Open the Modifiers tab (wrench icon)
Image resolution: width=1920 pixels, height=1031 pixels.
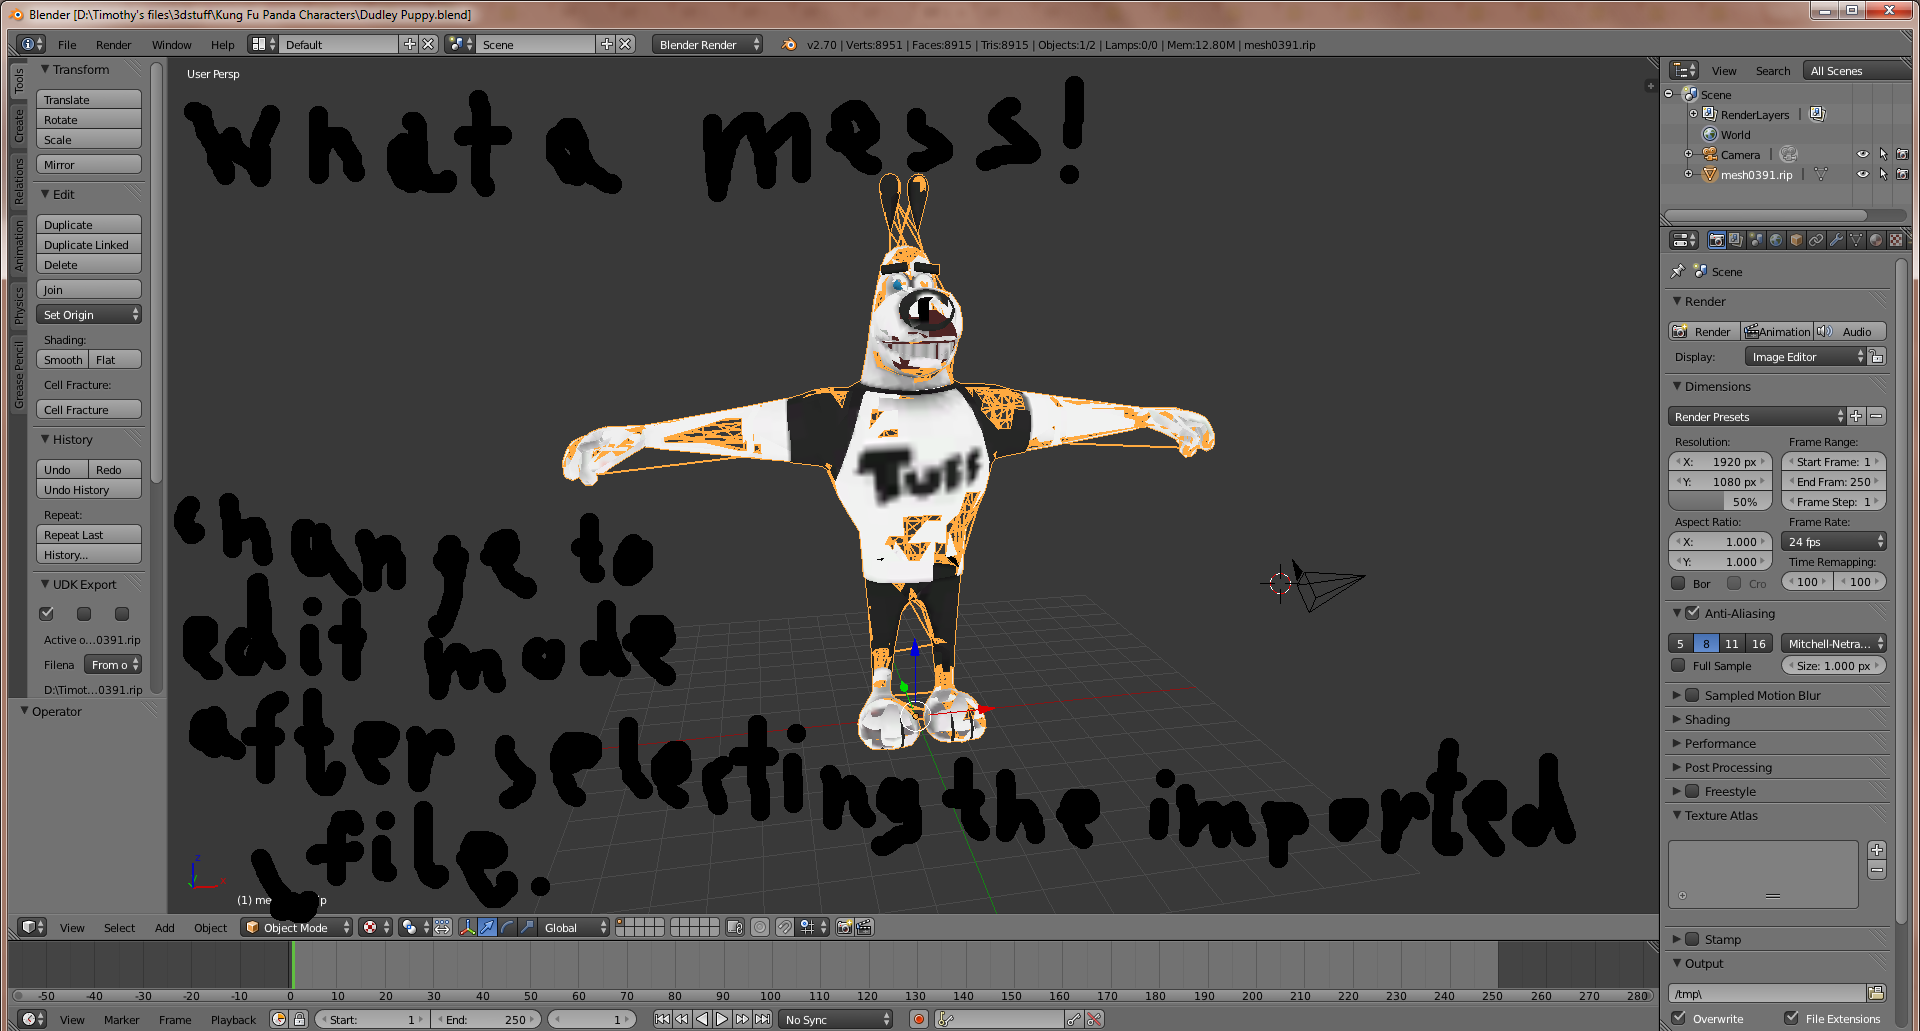1836,240
